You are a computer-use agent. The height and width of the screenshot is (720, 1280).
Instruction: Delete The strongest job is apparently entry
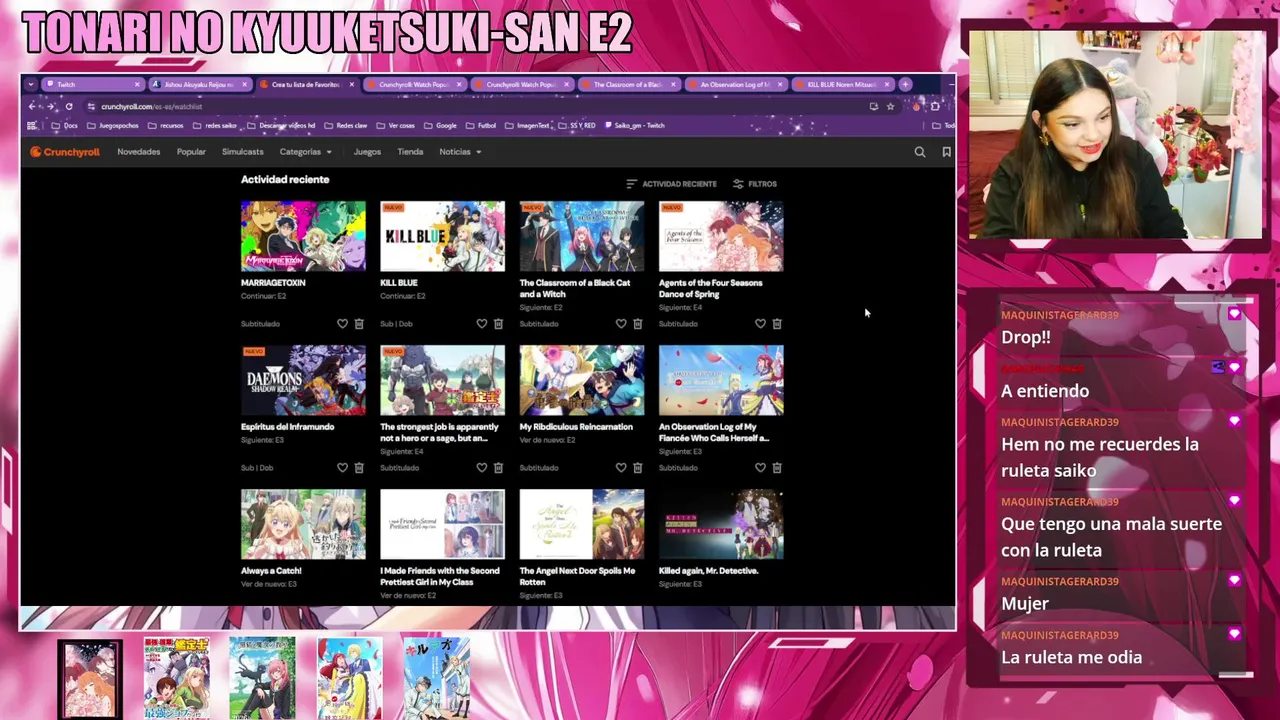pos(498,468)
